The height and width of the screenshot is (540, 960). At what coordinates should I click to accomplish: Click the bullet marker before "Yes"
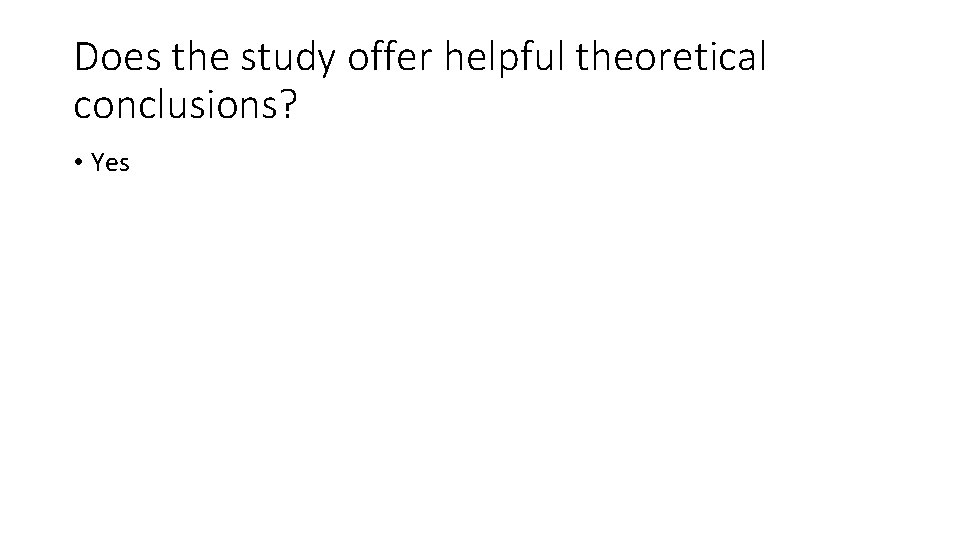78,162
